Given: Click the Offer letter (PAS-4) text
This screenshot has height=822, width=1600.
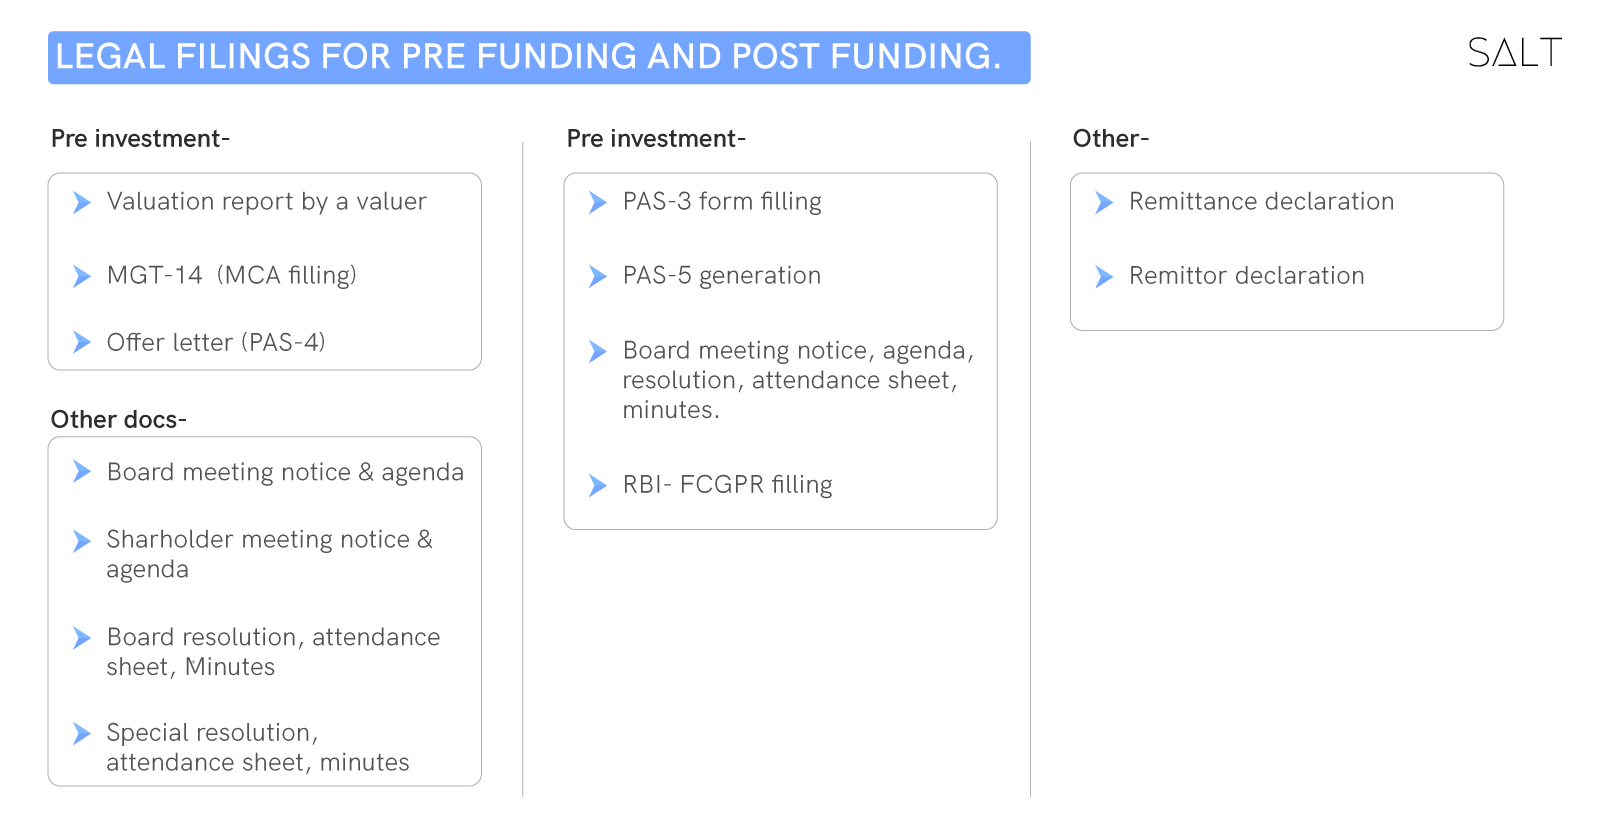Looking at the screenshot, I should pyautogui.click(x=216, y=342).
